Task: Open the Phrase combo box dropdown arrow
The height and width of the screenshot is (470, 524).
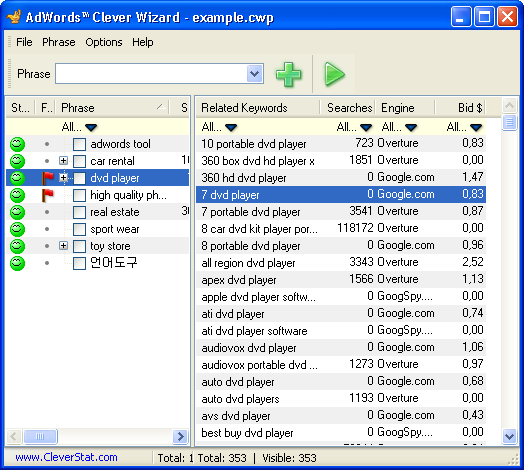Action: [x=255, y=74]
